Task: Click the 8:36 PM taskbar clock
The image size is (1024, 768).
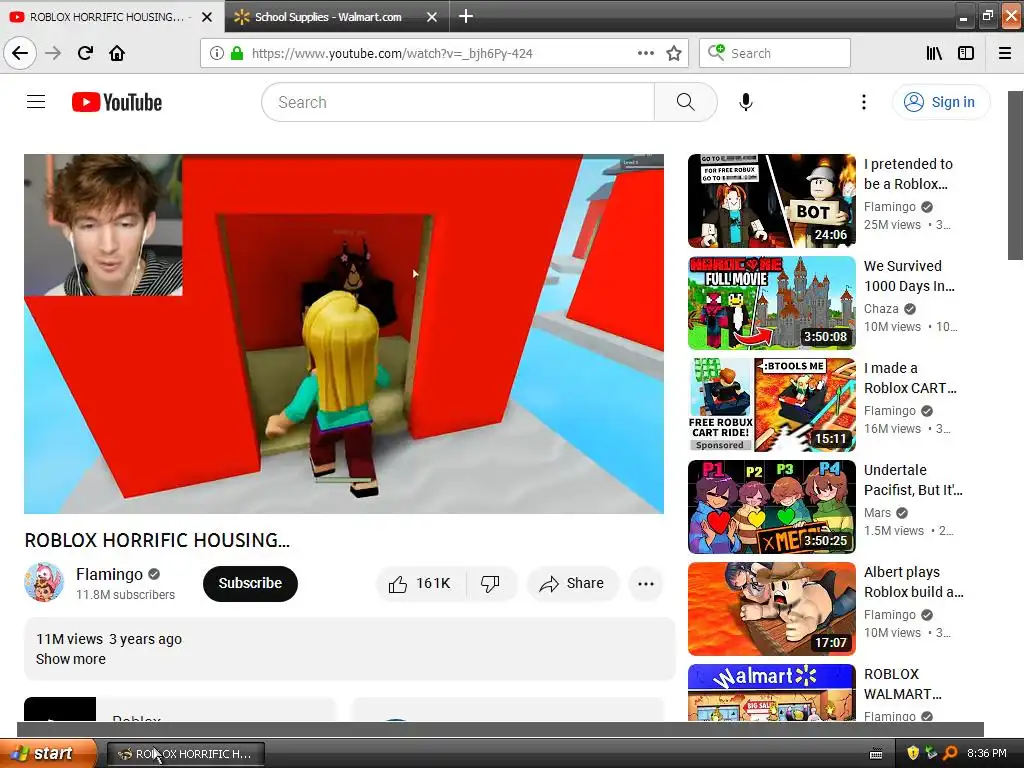Action: click(x=987, y=753)
